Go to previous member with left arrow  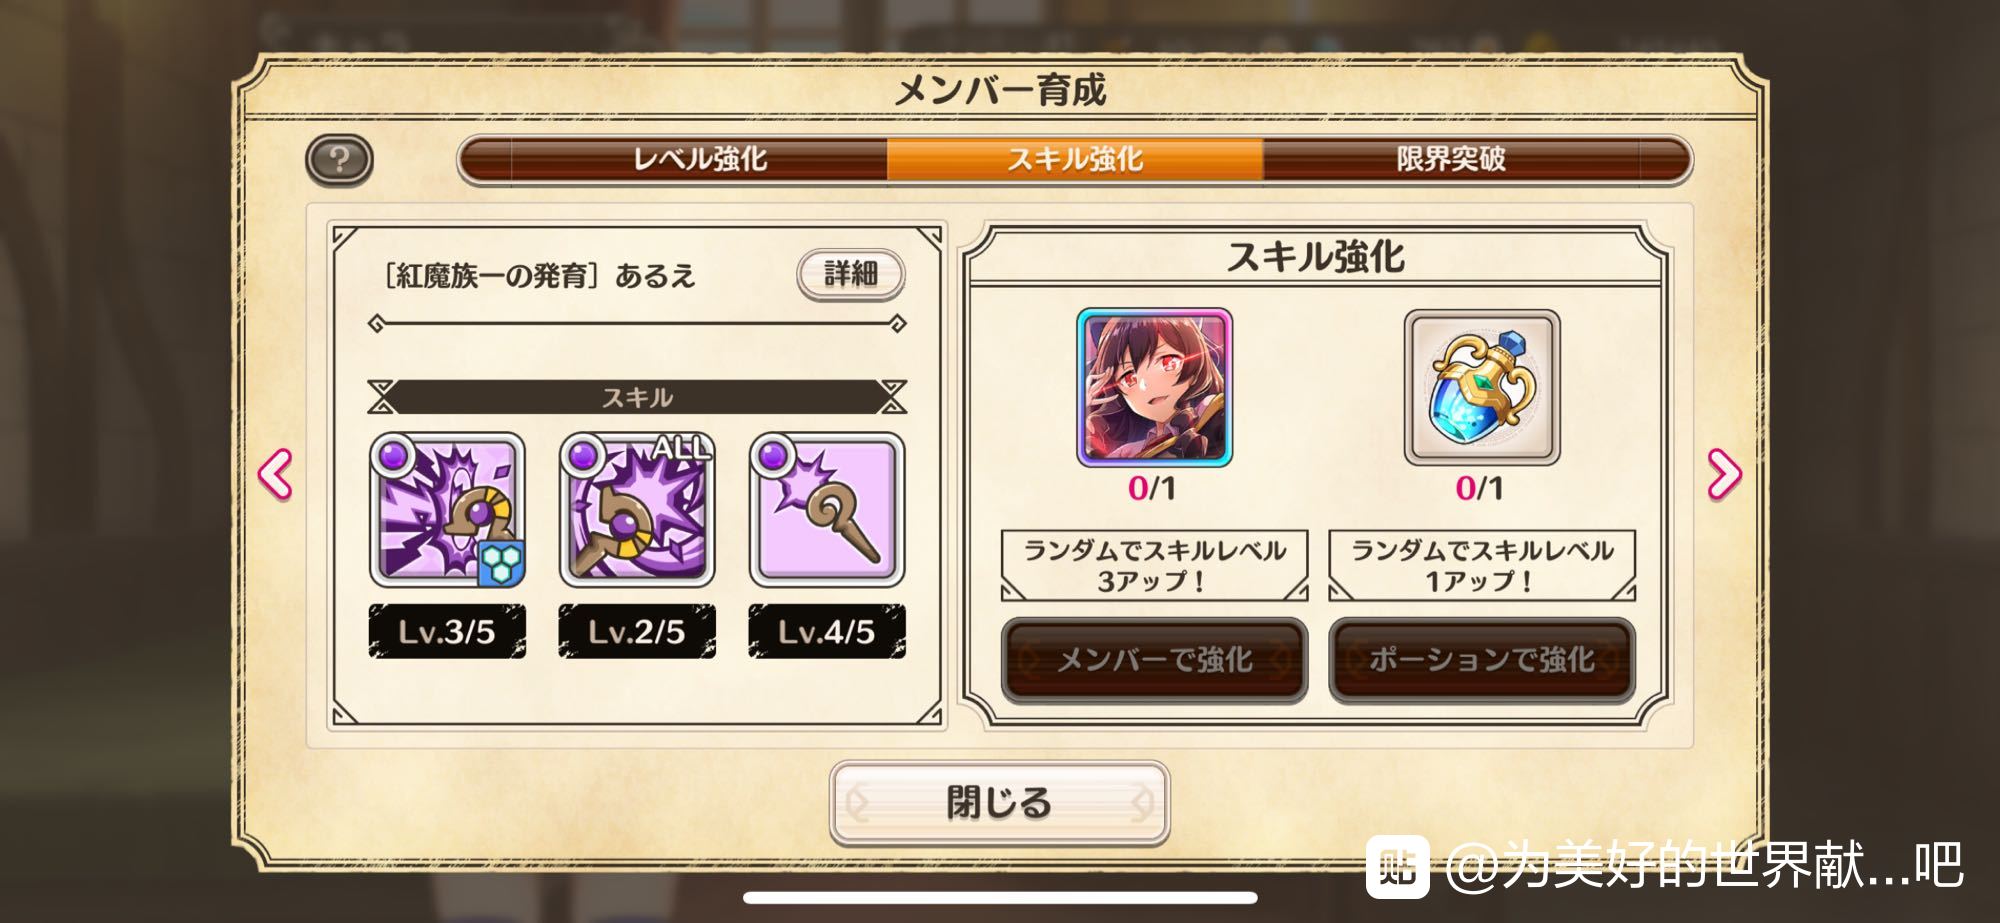(275, 474)
